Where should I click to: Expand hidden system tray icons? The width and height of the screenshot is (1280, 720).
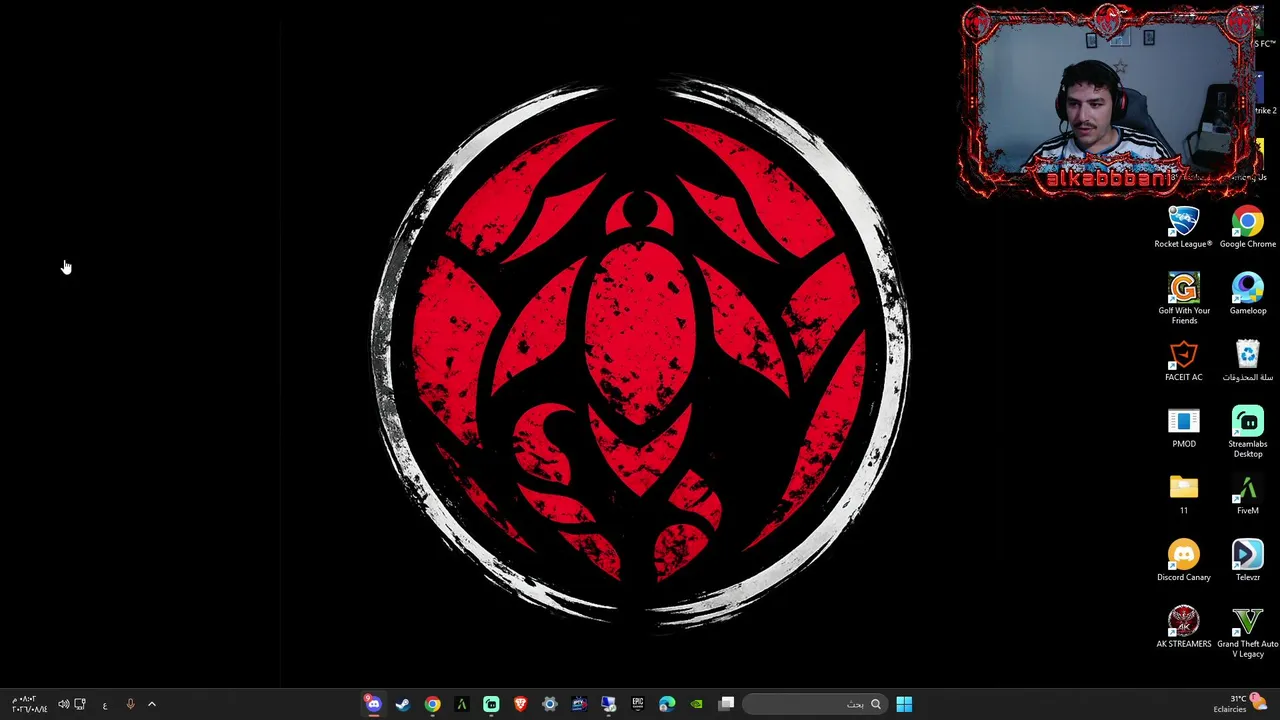click(152, 704)
